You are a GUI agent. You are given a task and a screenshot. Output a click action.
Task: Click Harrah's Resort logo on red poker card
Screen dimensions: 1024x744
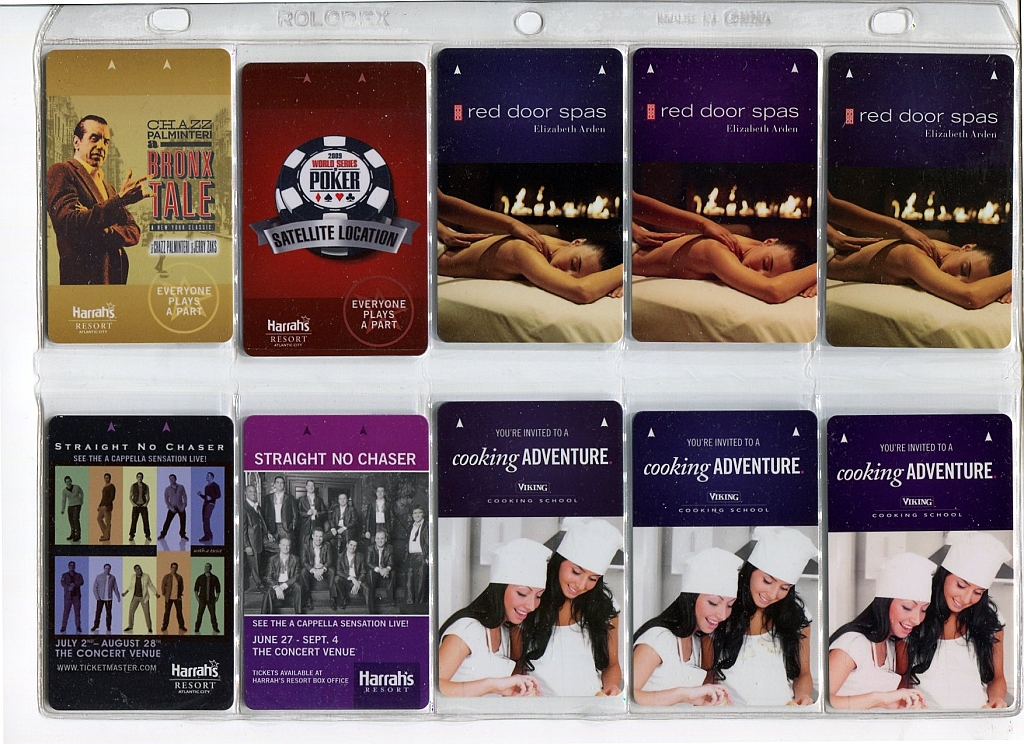[288, 331]
